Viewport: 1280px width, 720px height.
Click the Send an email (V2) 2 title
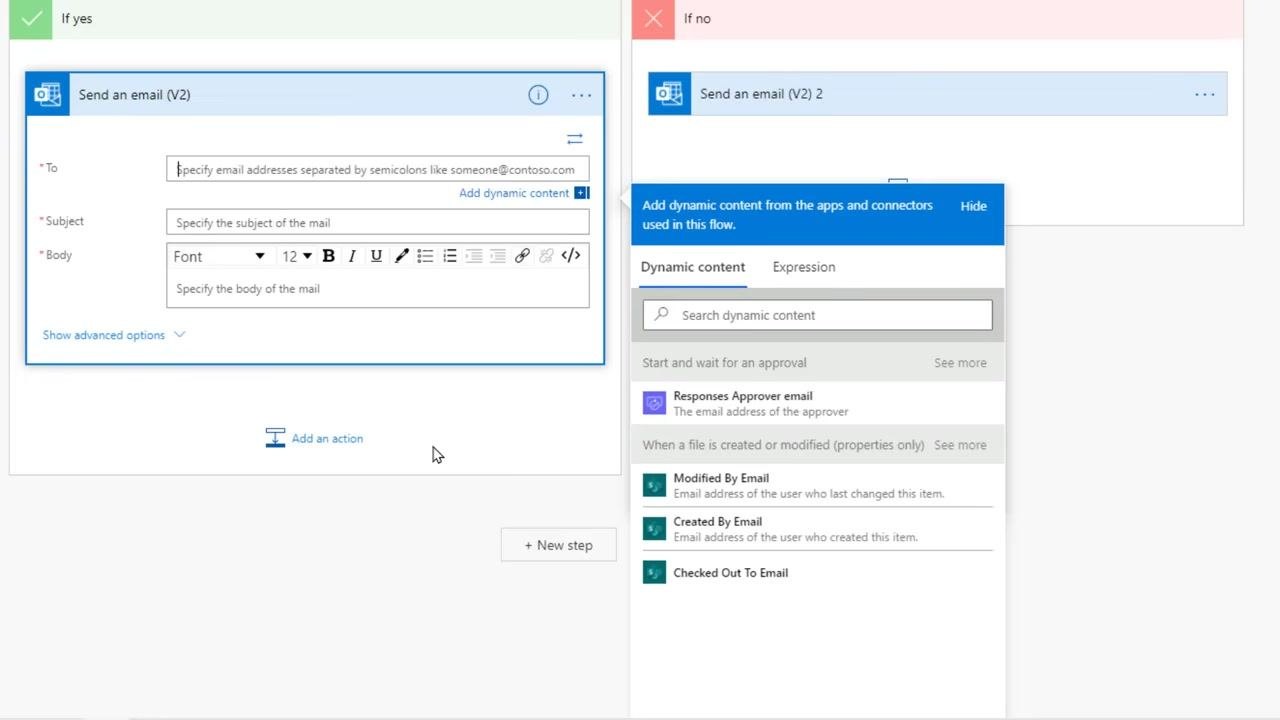click(x=761, y=94)
